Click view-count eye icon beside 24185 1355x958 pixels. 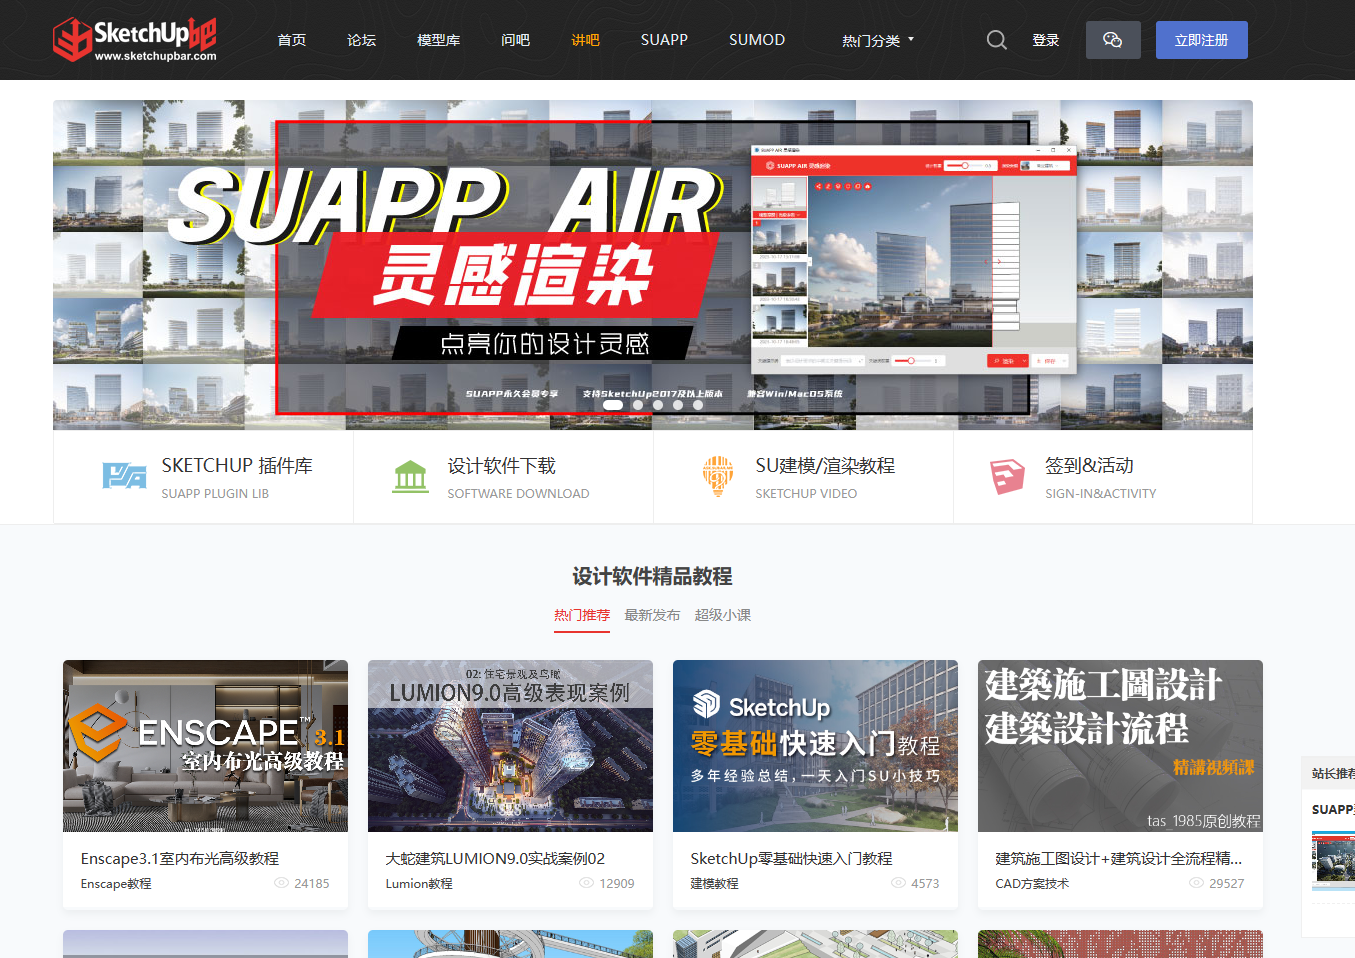tap(281, 883)
